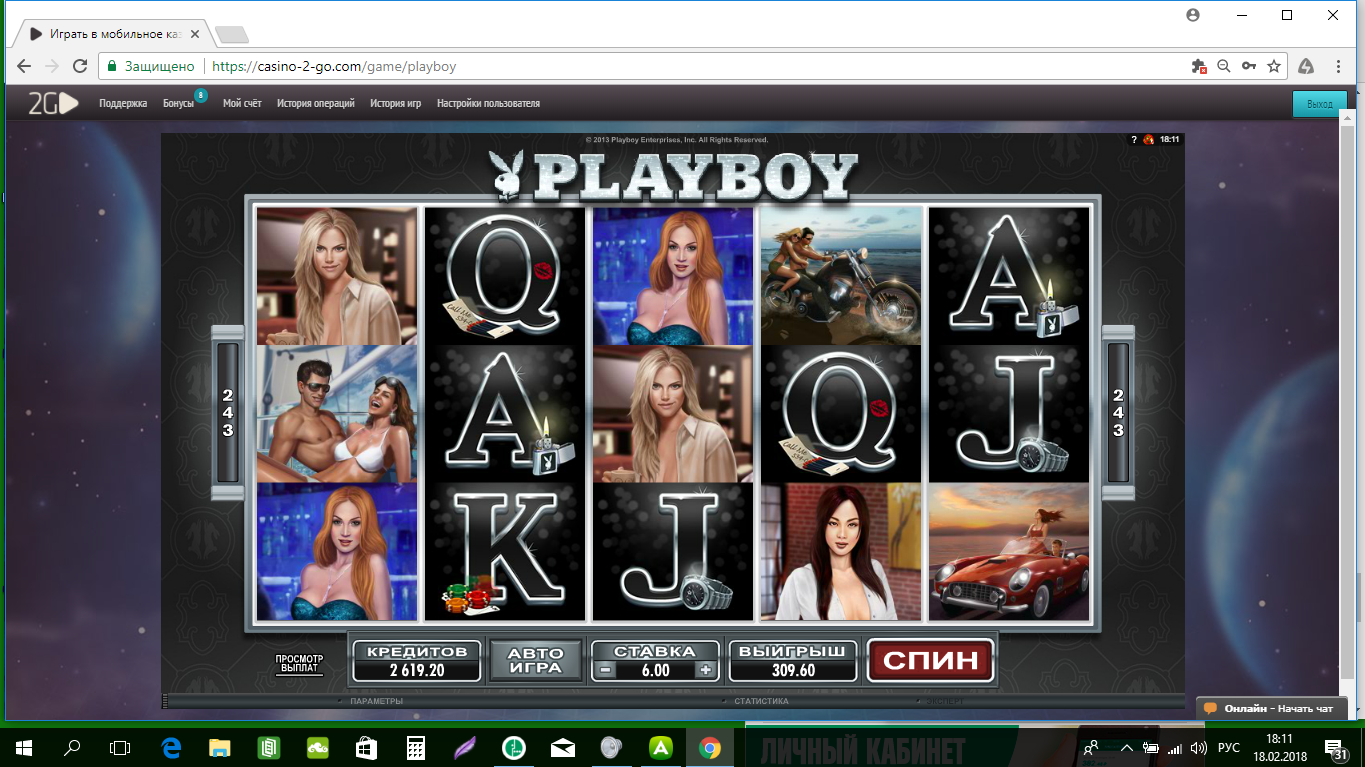Click the Выигрыш win amount display

pos(793,661)
